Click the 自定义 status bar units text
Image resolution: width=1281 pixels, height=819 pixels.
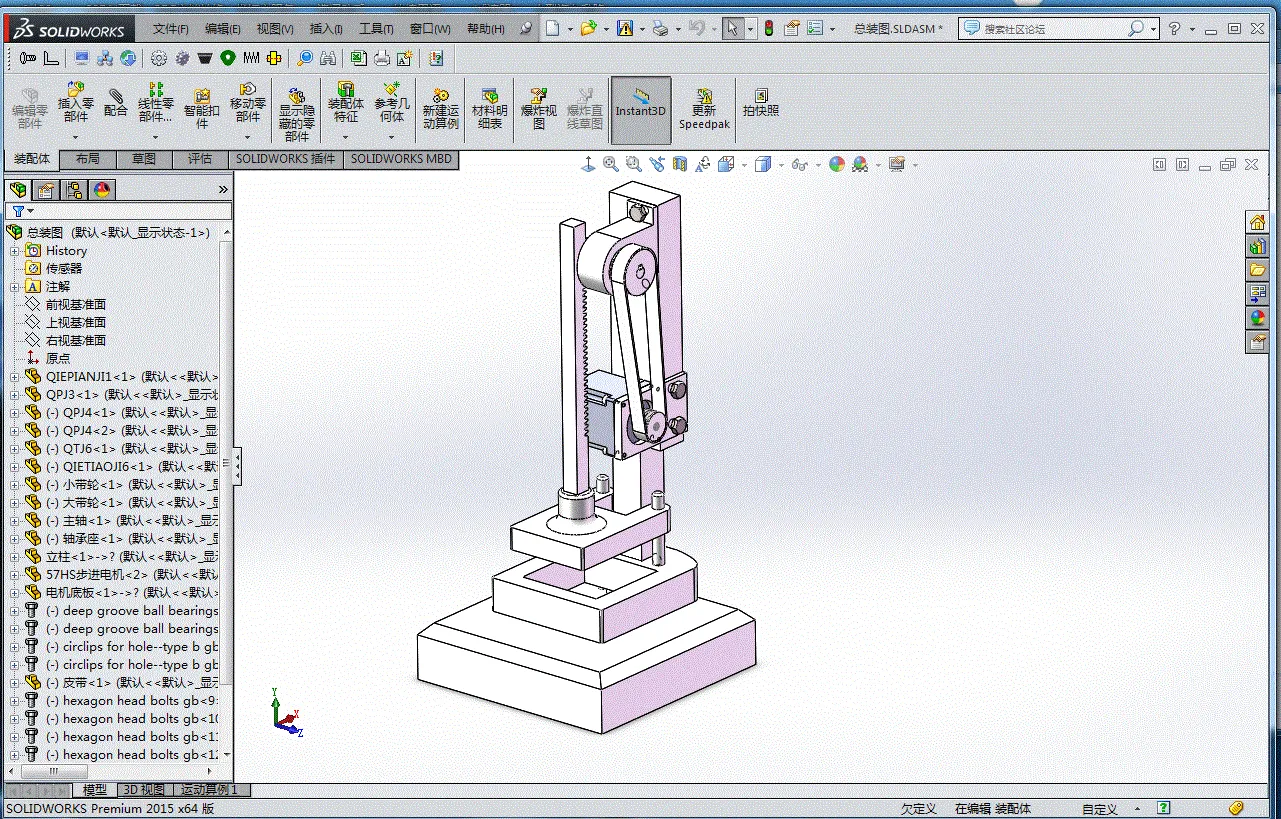(1099, 809)
